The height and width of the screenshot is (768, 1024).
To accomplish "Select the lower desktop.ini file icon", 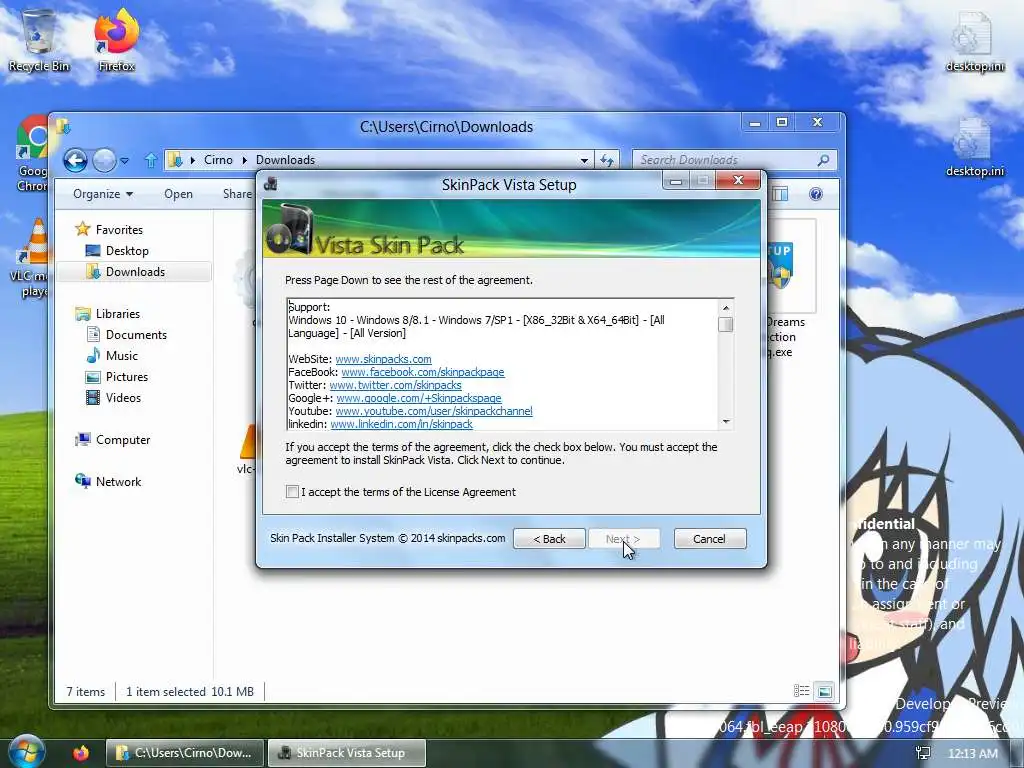I will tap(975, 146).
